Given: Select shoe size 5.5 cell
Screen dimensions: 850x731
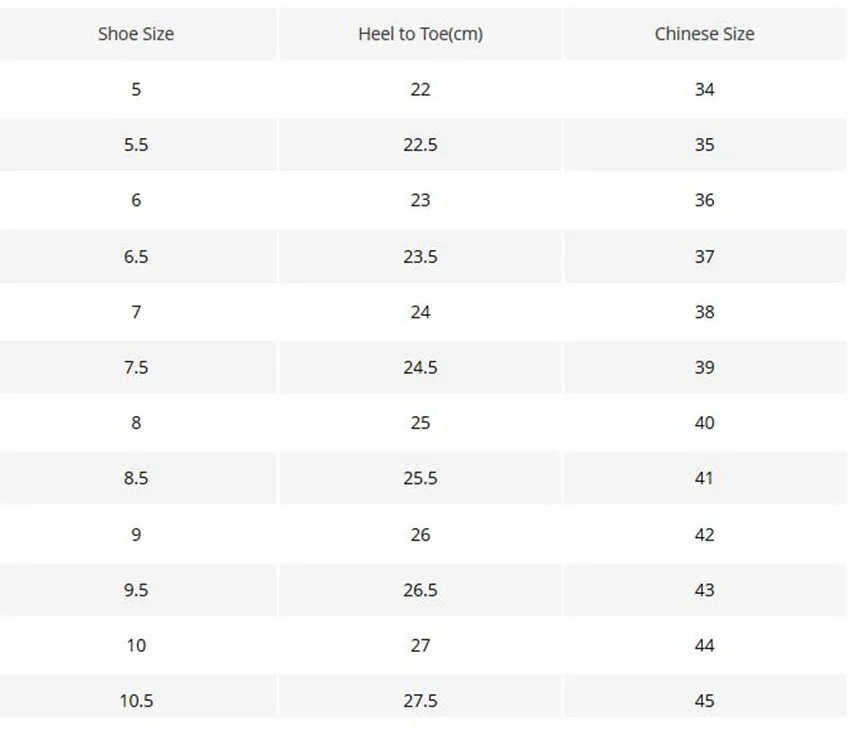Looking at the screenshot, I should pos(136,145).
